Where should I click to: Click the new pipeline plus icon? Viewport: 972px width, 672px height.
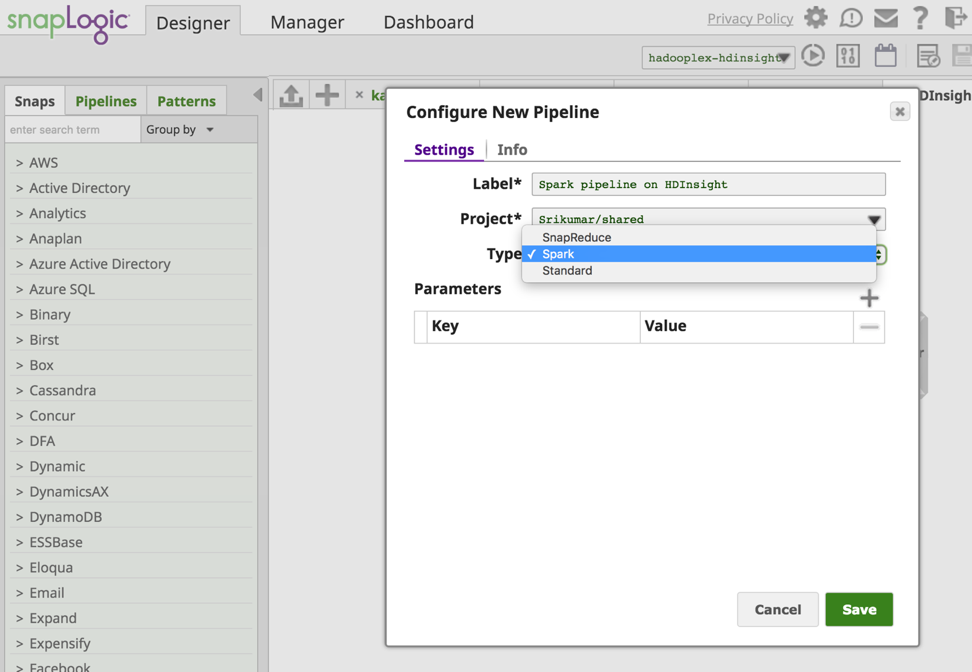point(327,95)
